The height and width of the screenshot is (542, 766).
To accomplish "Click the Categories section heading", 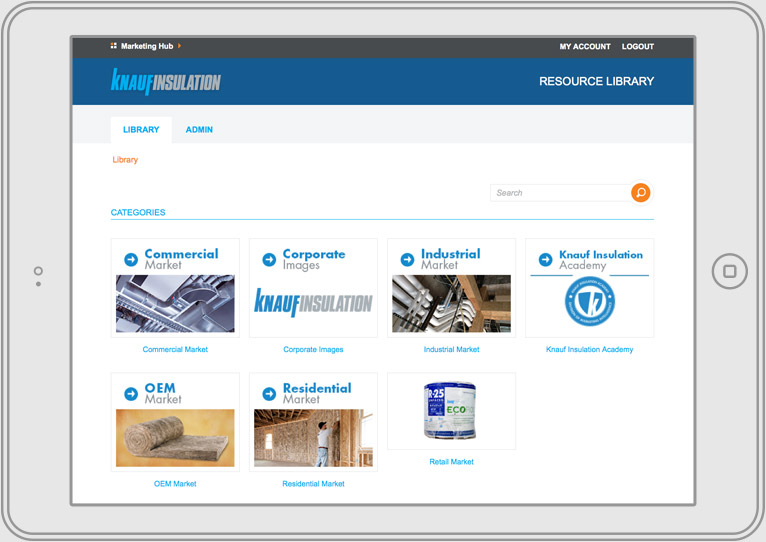I will click(x=138, y=213).
